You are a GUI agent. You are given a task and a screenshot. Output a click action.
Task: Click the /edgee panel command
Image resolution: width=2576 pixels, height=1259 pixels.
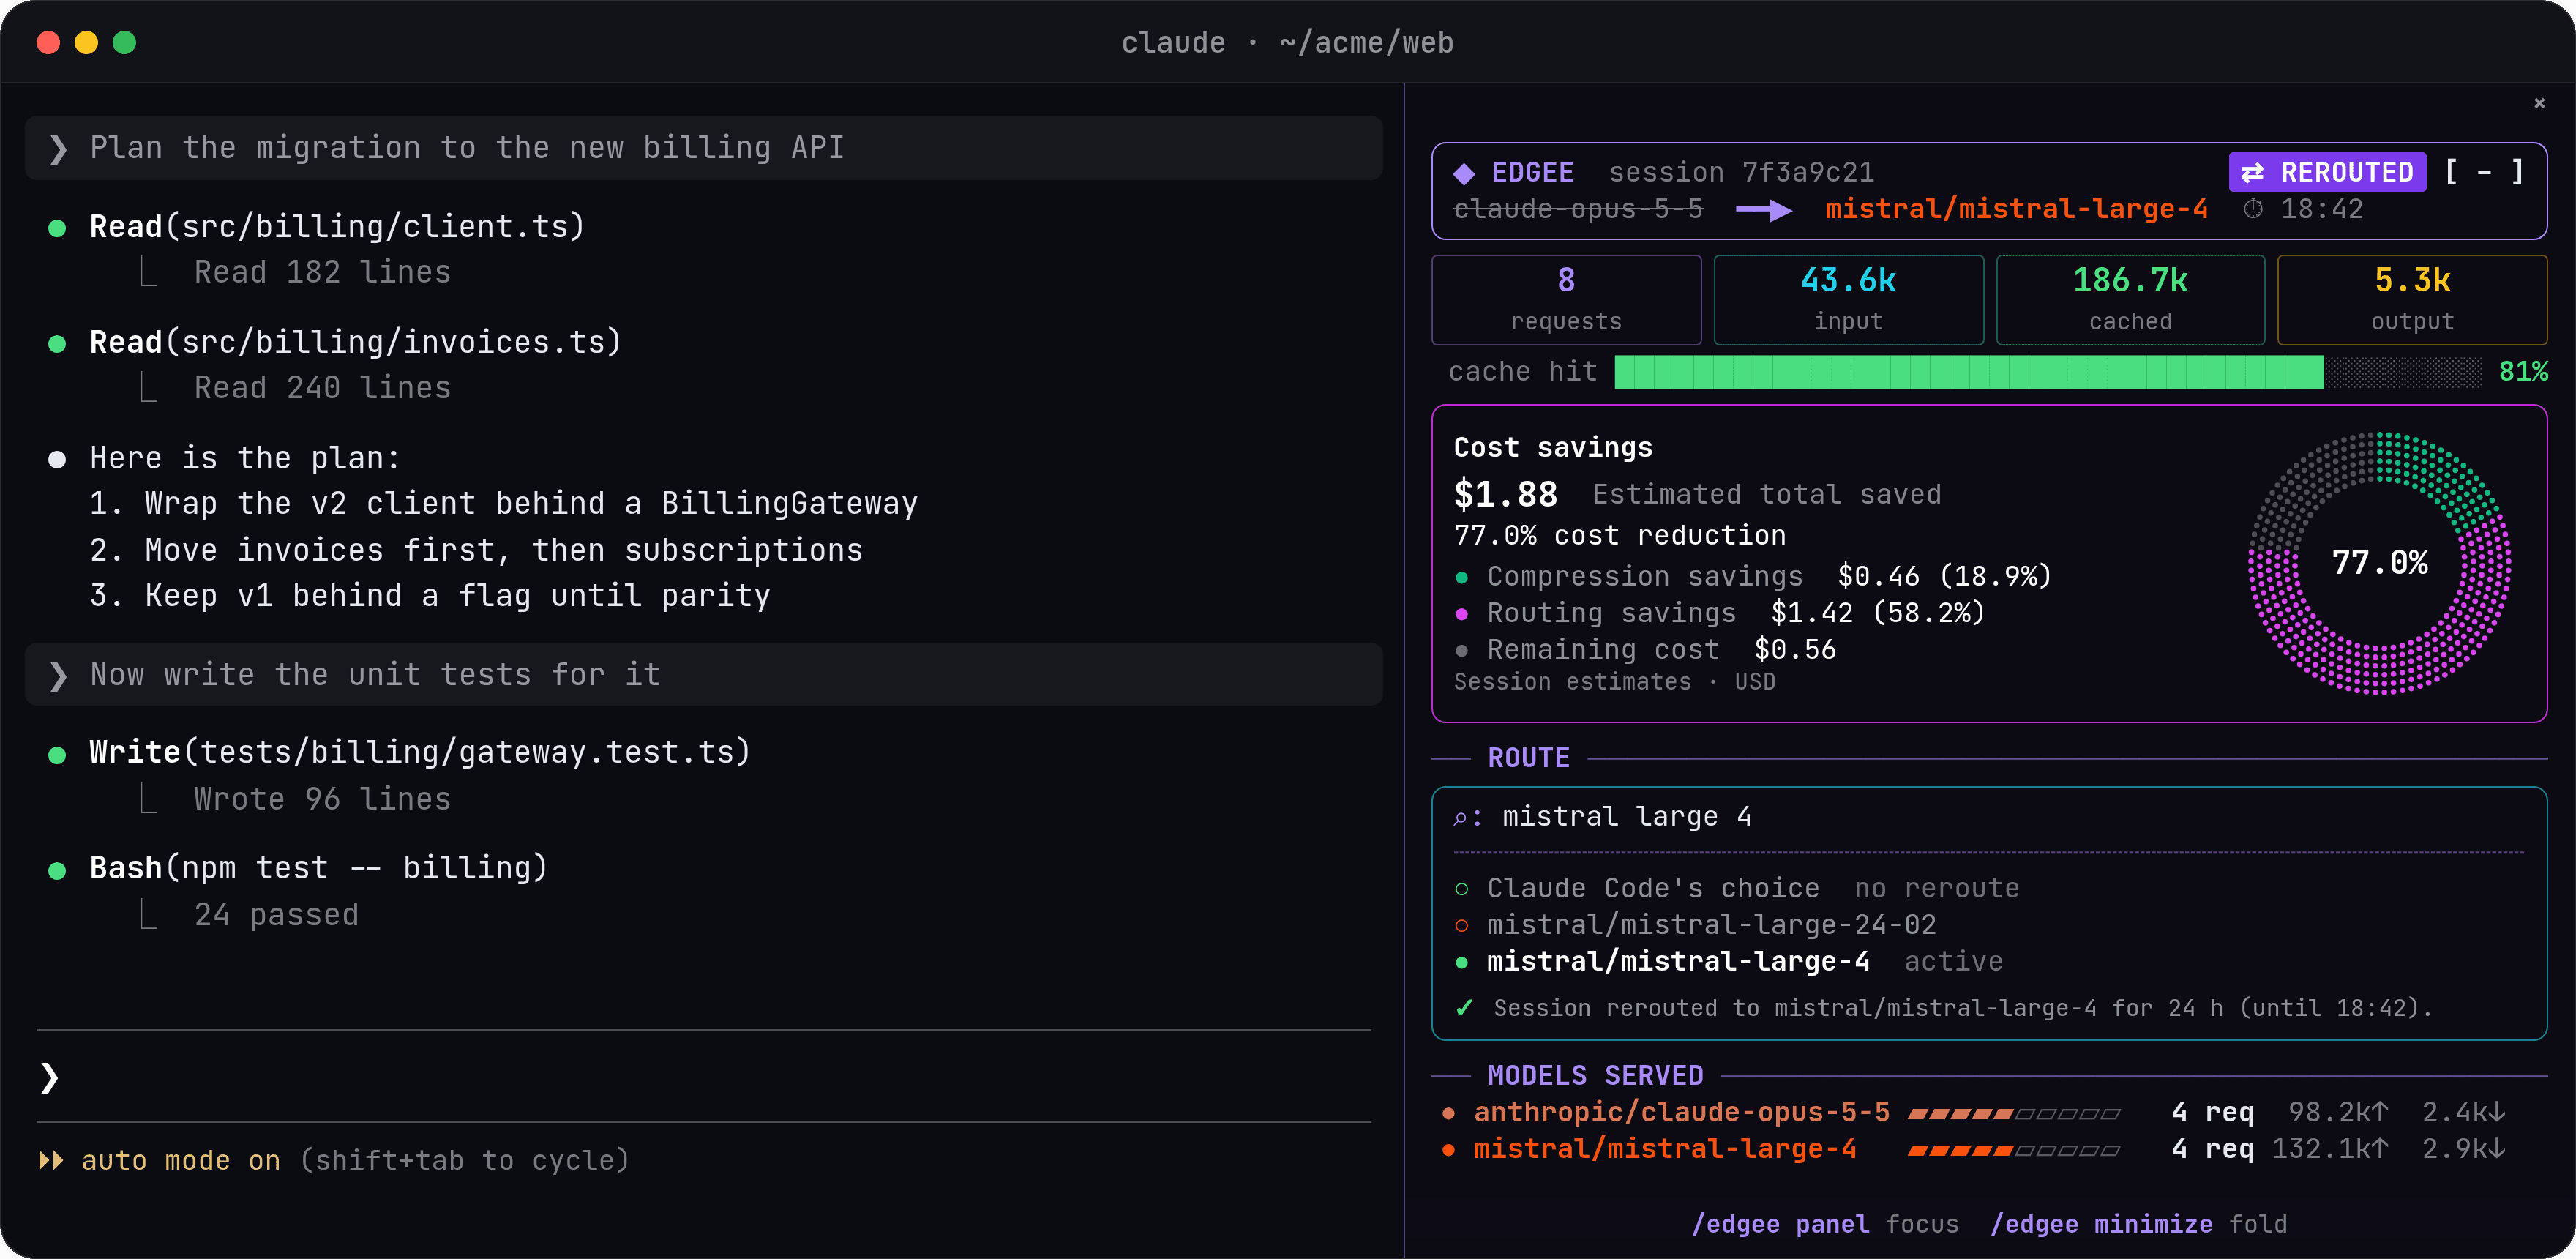(x=1780, y=1224)
